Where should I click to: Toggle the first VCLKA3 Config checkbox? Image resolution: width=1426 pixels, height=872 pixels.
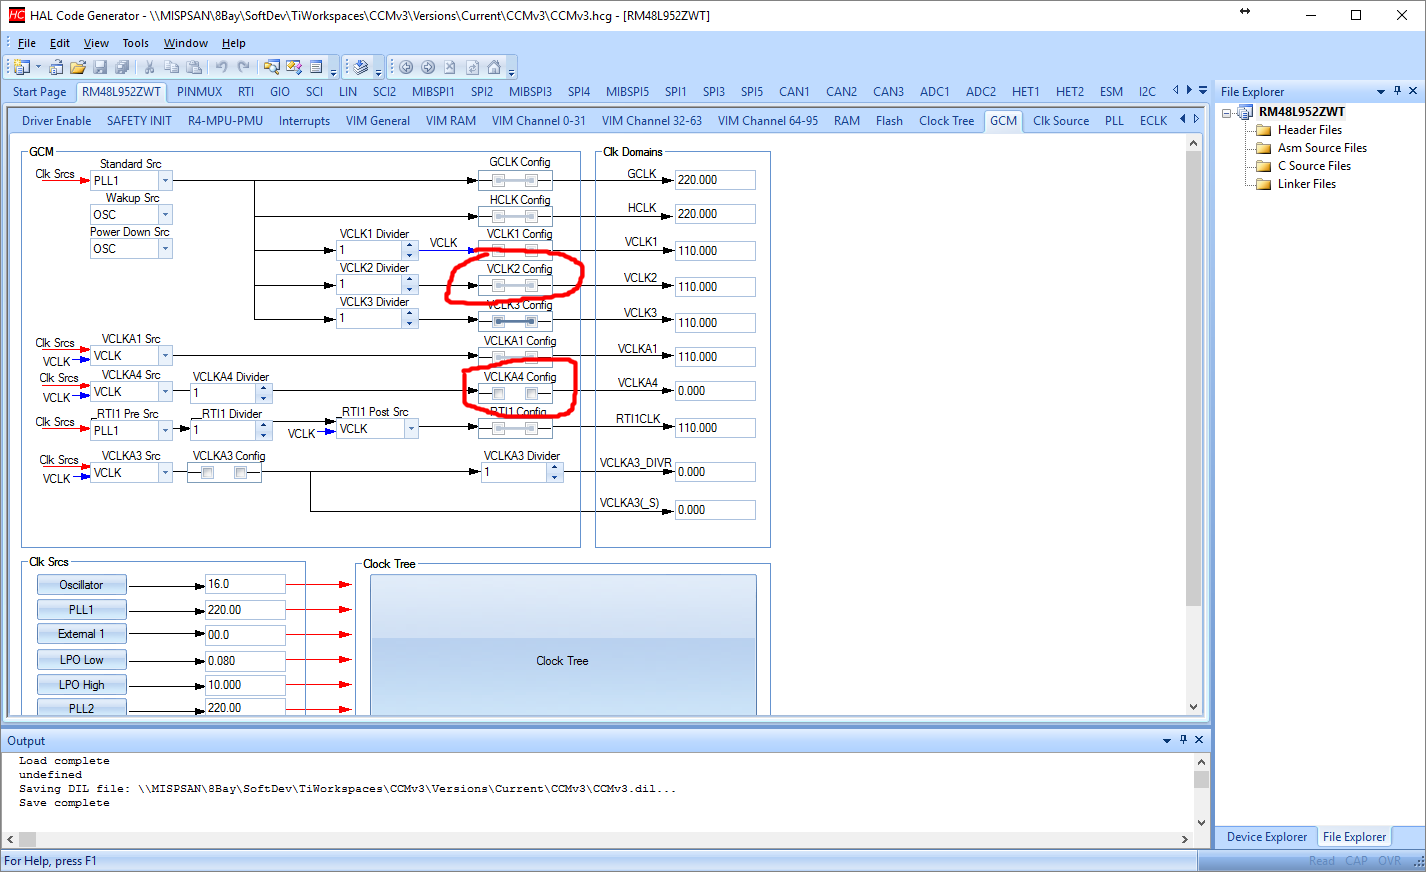coord(207,473)
